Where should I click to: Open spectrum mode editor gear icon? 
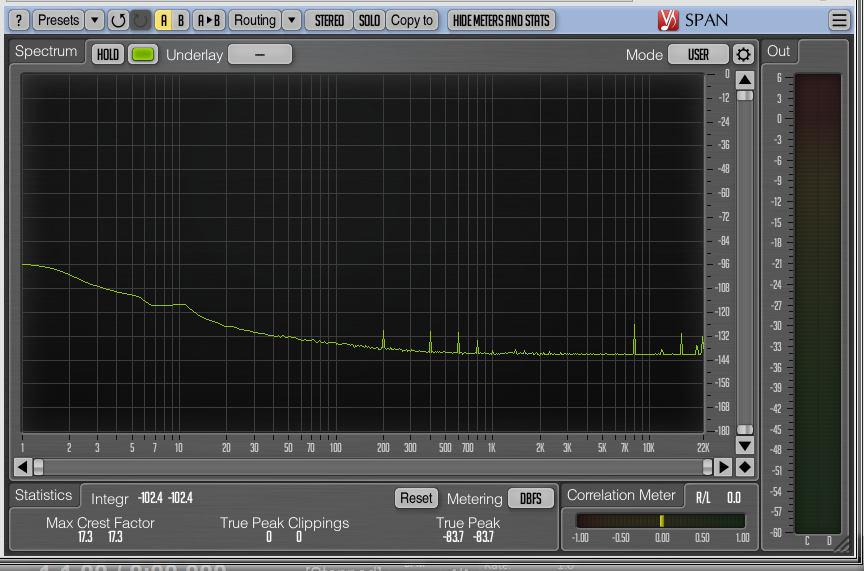(x=743, y=54)
